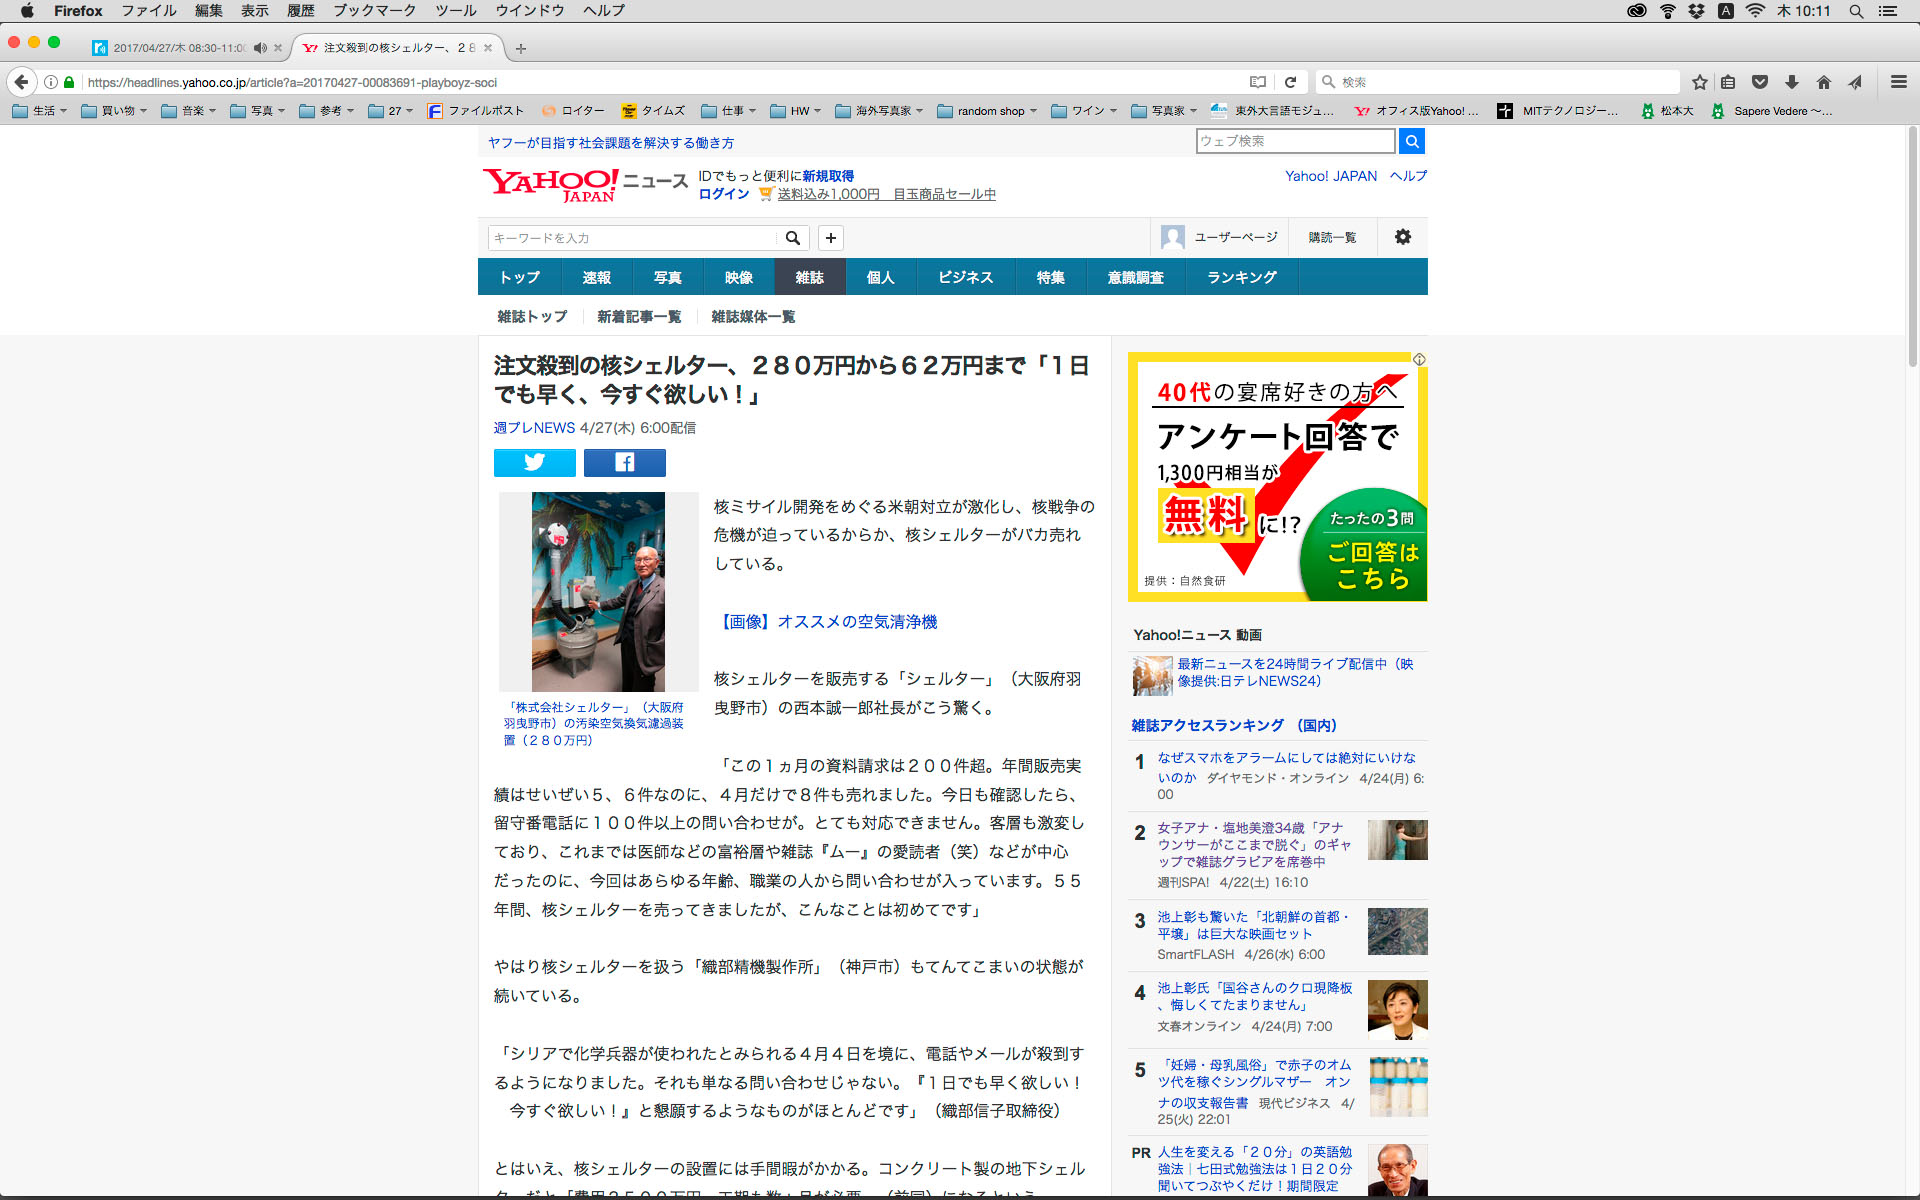1920x1200 pixels.
Task: Toggle Reader View icon in address bar
Action: [x=1258, y=82]
